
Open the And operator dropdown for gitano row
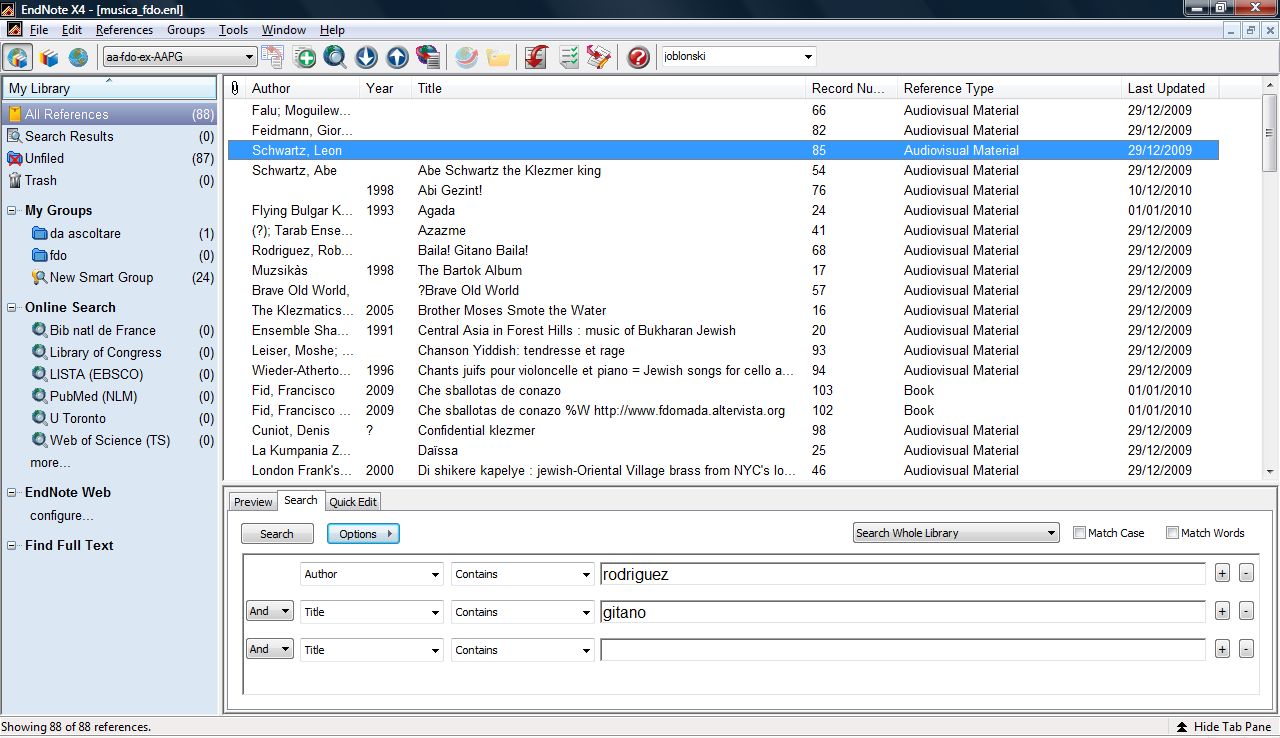[x=269, y=611]
